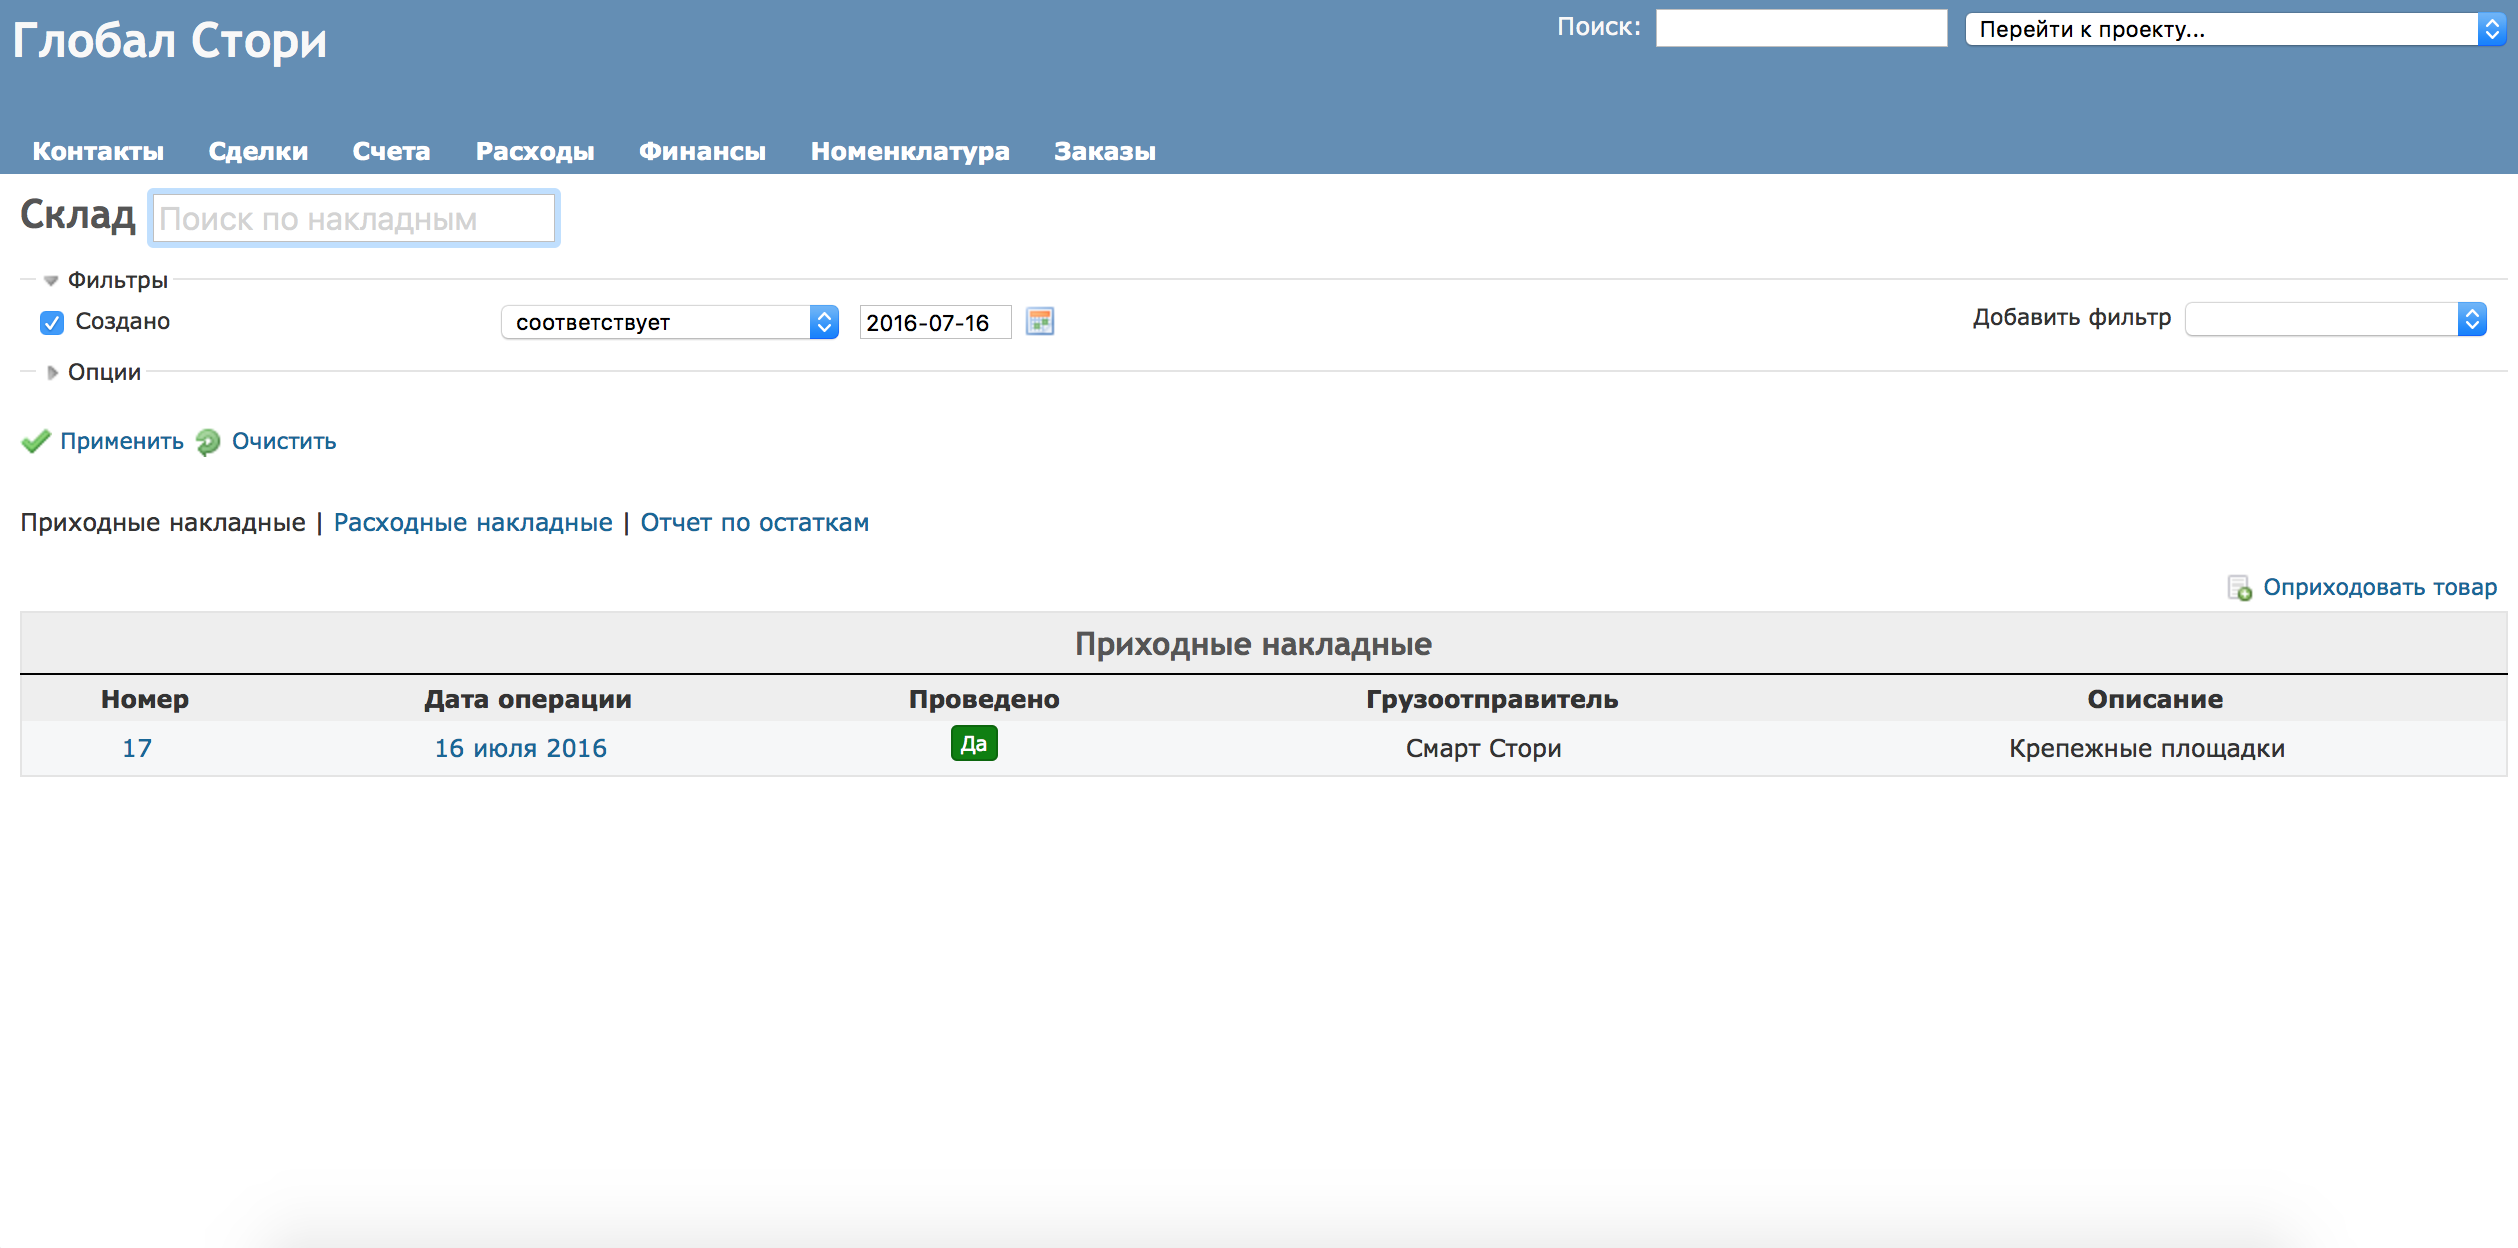Viewport: 2518px width, 1248px height.
Task: Click the Смарт Стори cell
Action: 1484,748
